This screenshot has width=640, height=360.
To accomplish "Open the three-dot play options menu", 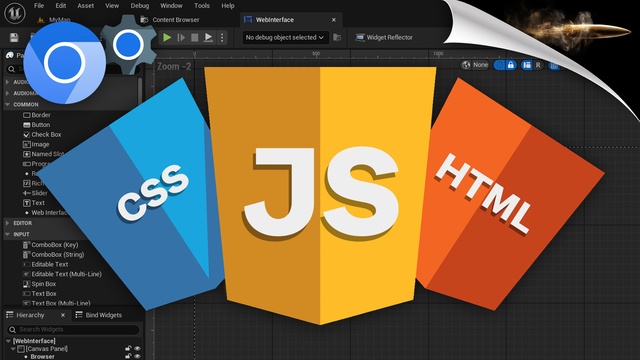I will click(x=222, y=38).
